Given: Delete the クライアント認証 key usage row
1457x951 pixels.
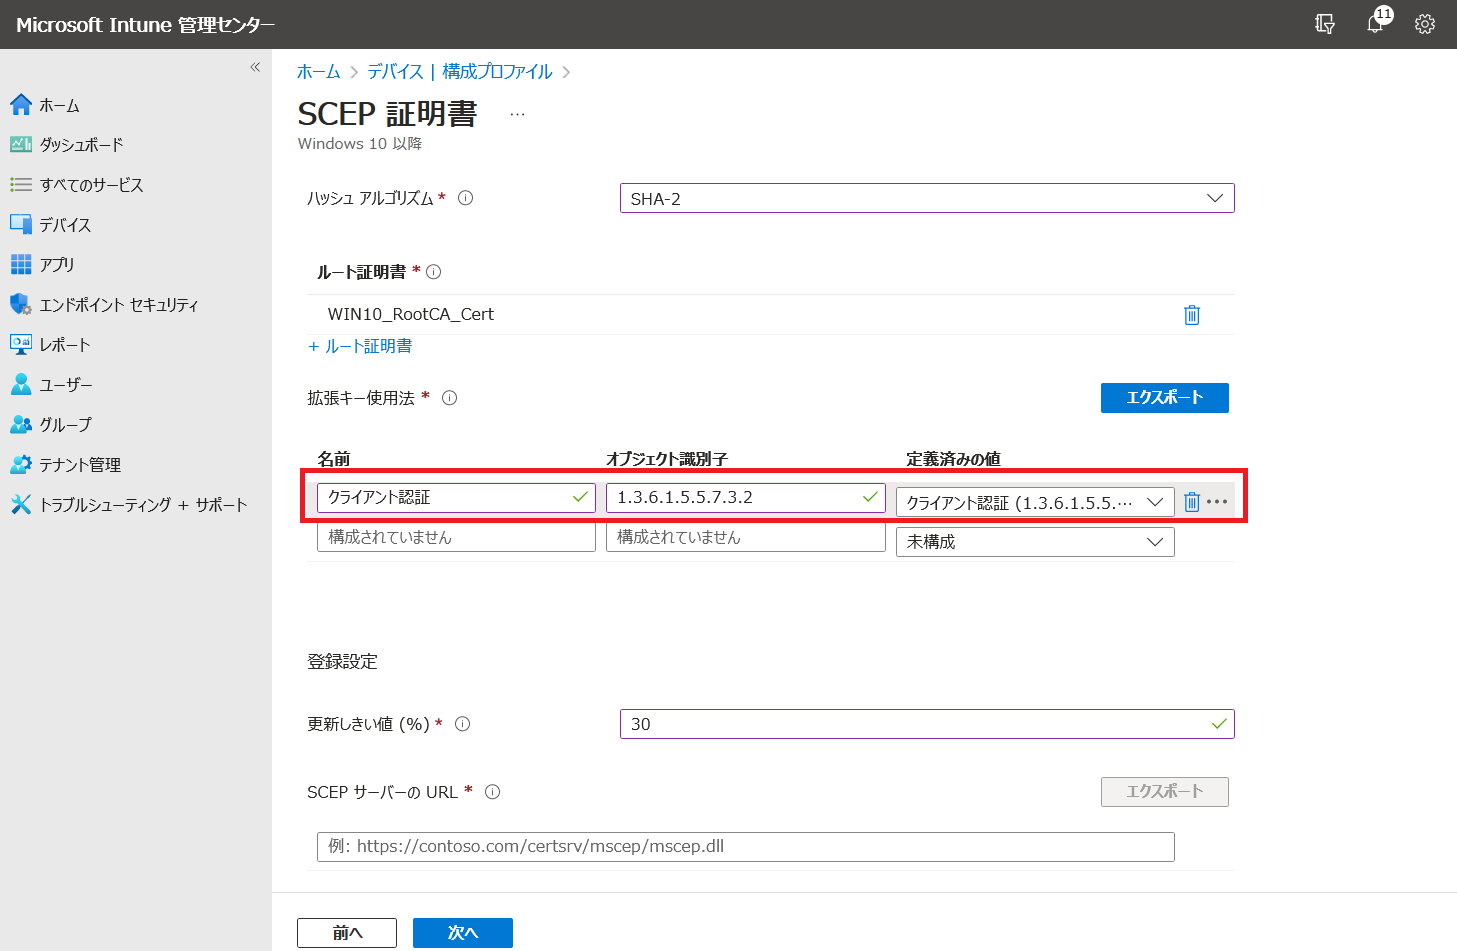Looking at the screenshot, I should tap(1192, 502).
